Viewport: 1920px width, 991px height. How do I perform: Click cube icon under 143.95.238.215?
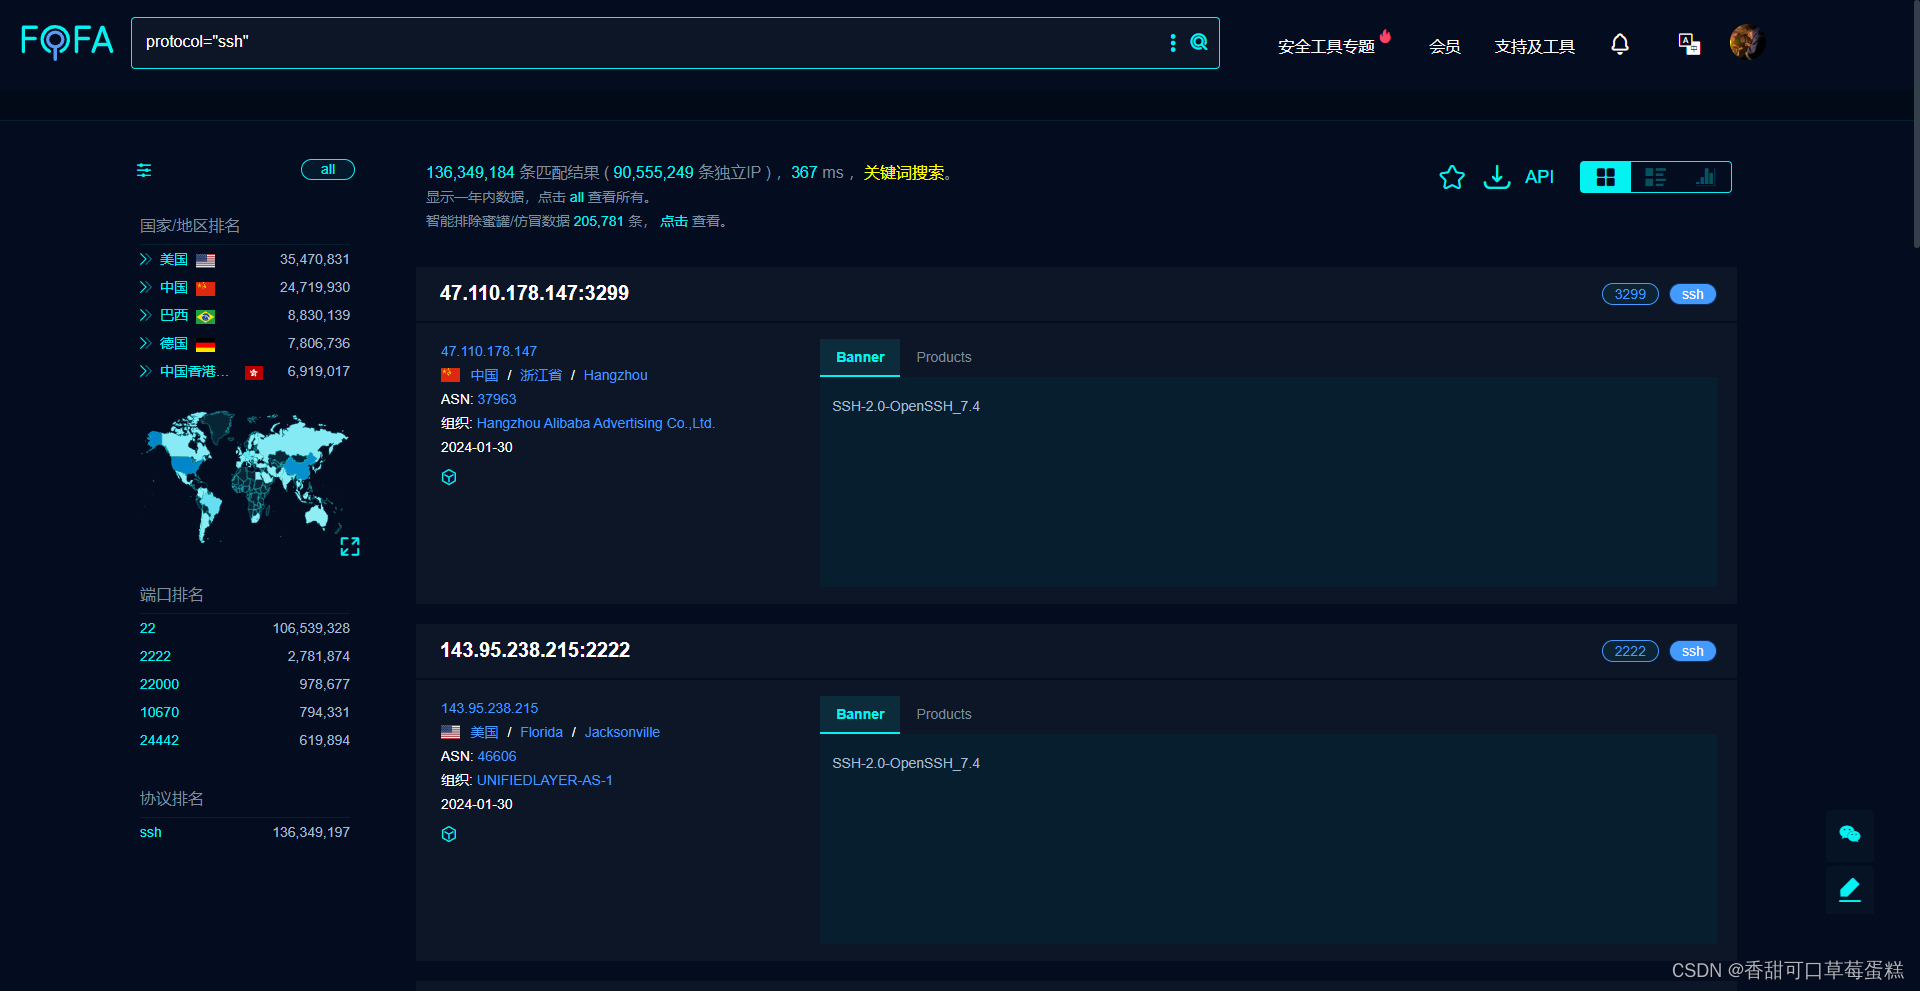[449, 834]
